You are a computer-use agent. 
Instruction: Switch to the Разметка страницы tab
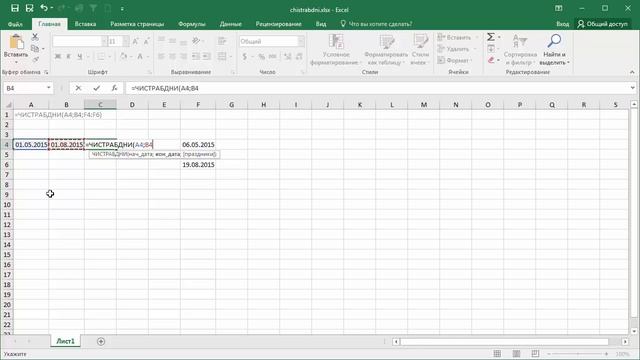click(137, 24)
